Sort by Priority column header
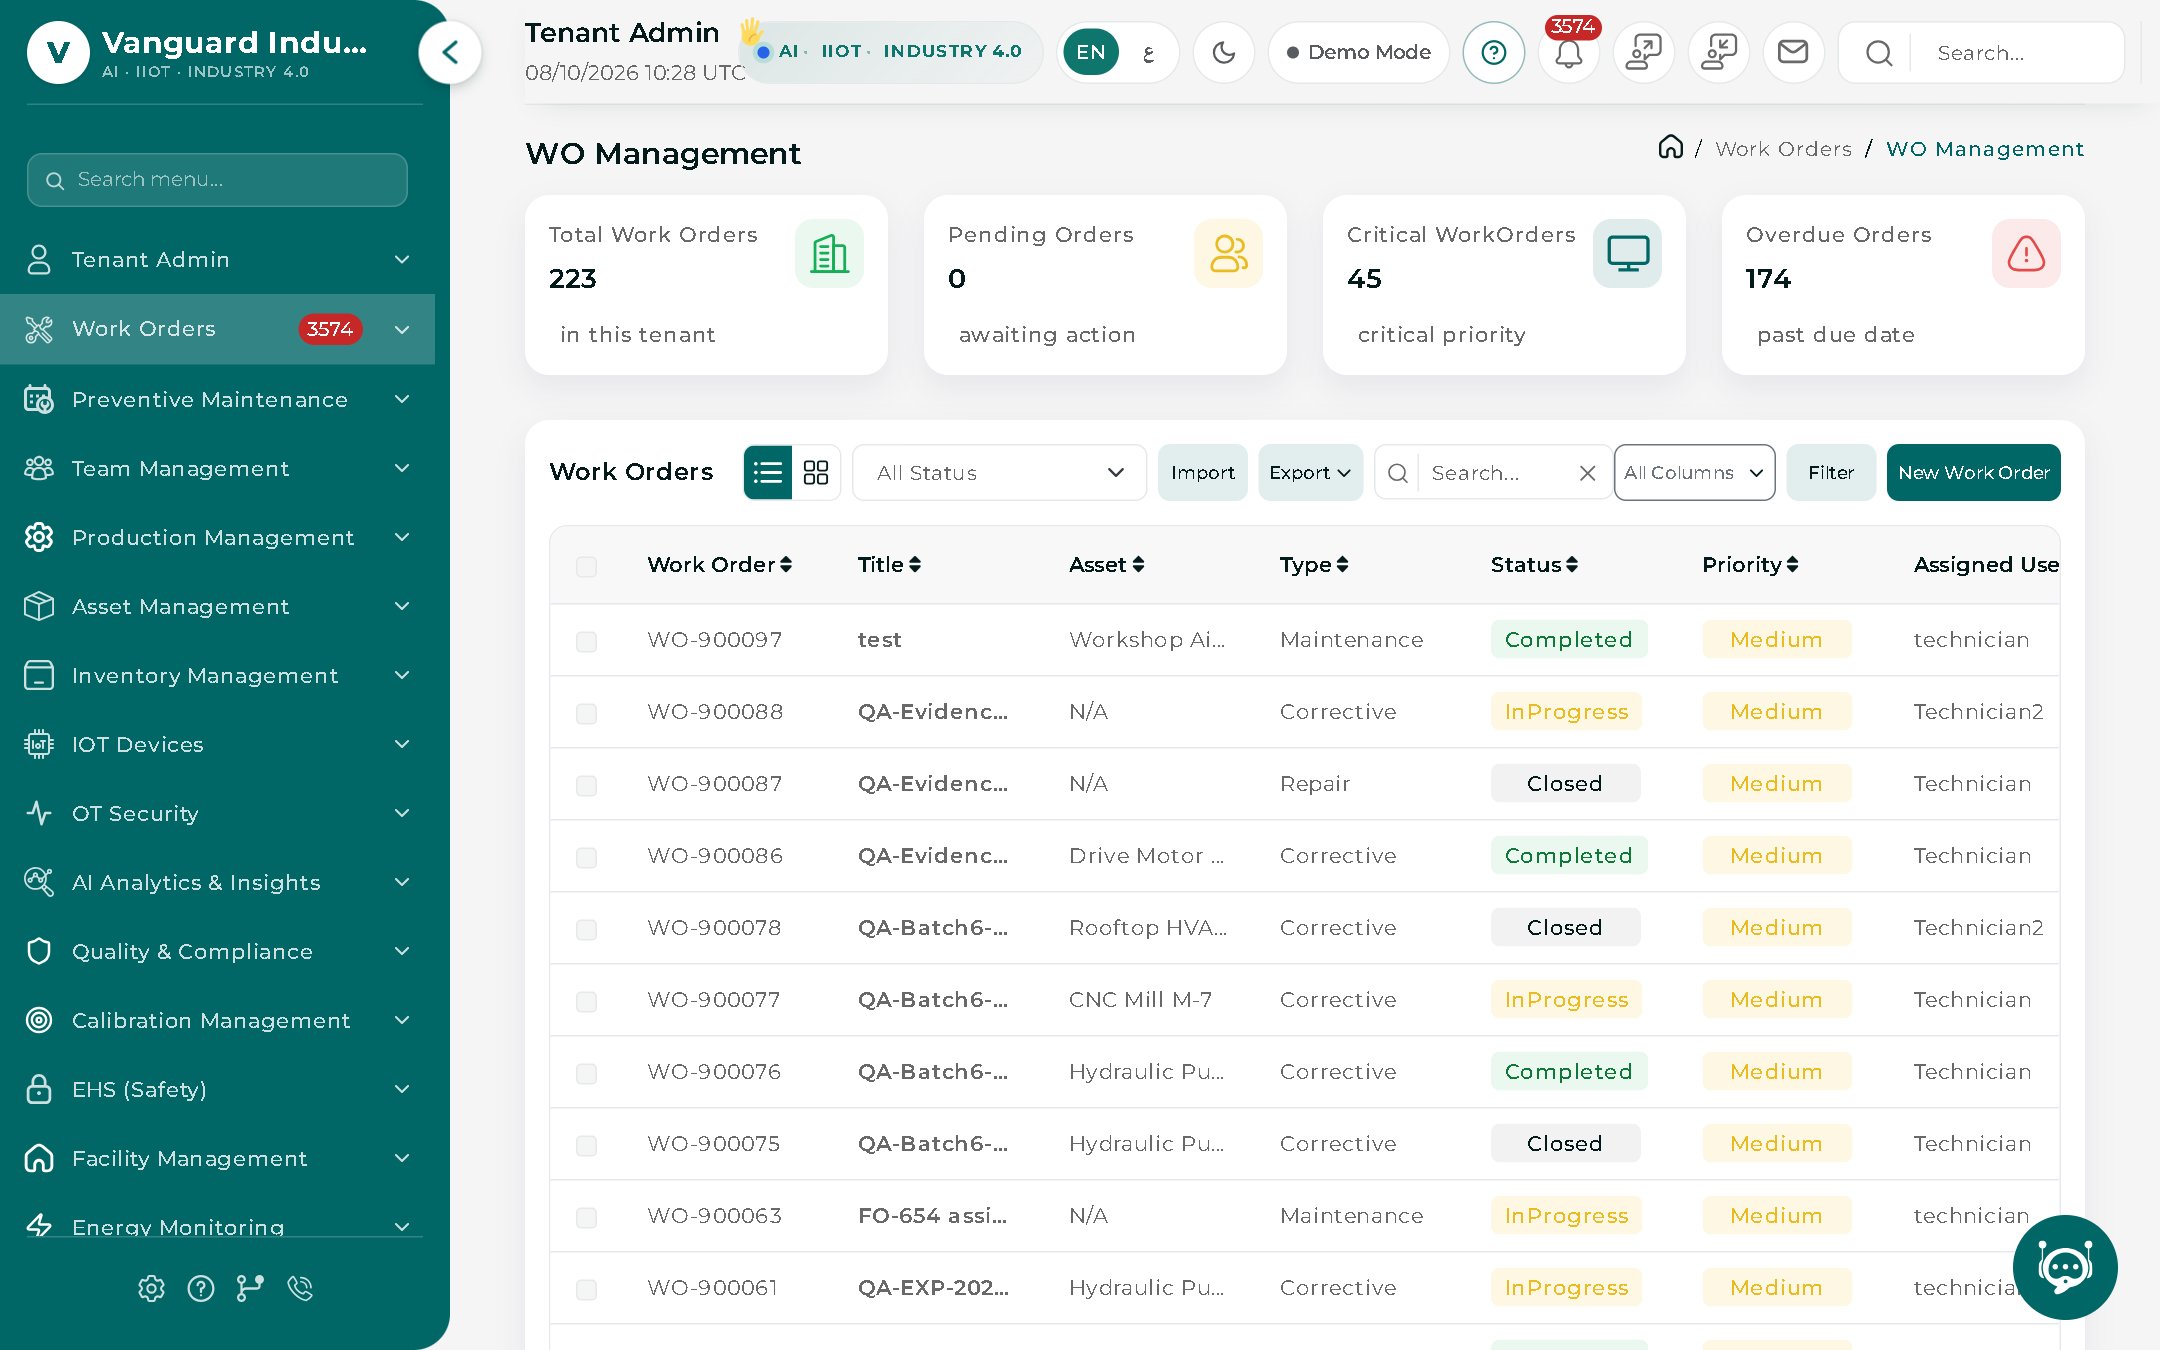Screen dimensions: 2160x1350 (1750, 565)
